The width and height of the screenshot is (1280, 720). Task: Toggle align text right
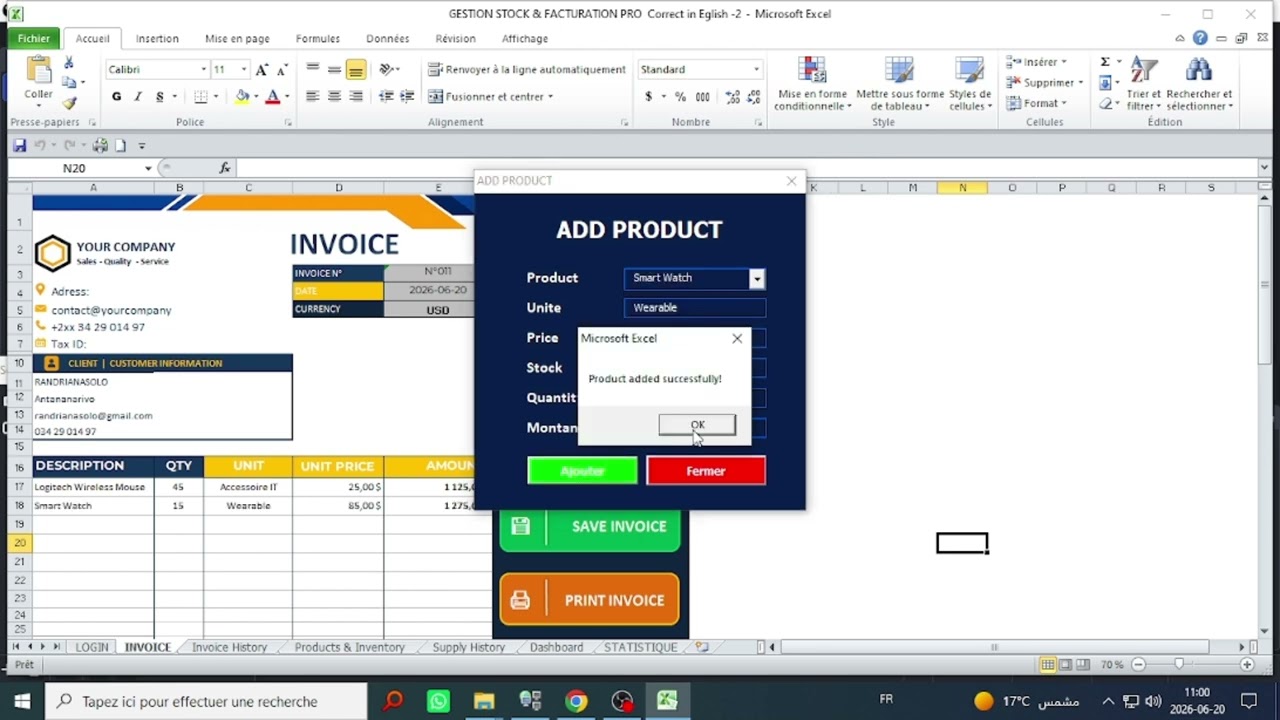(x=355, y=97)
